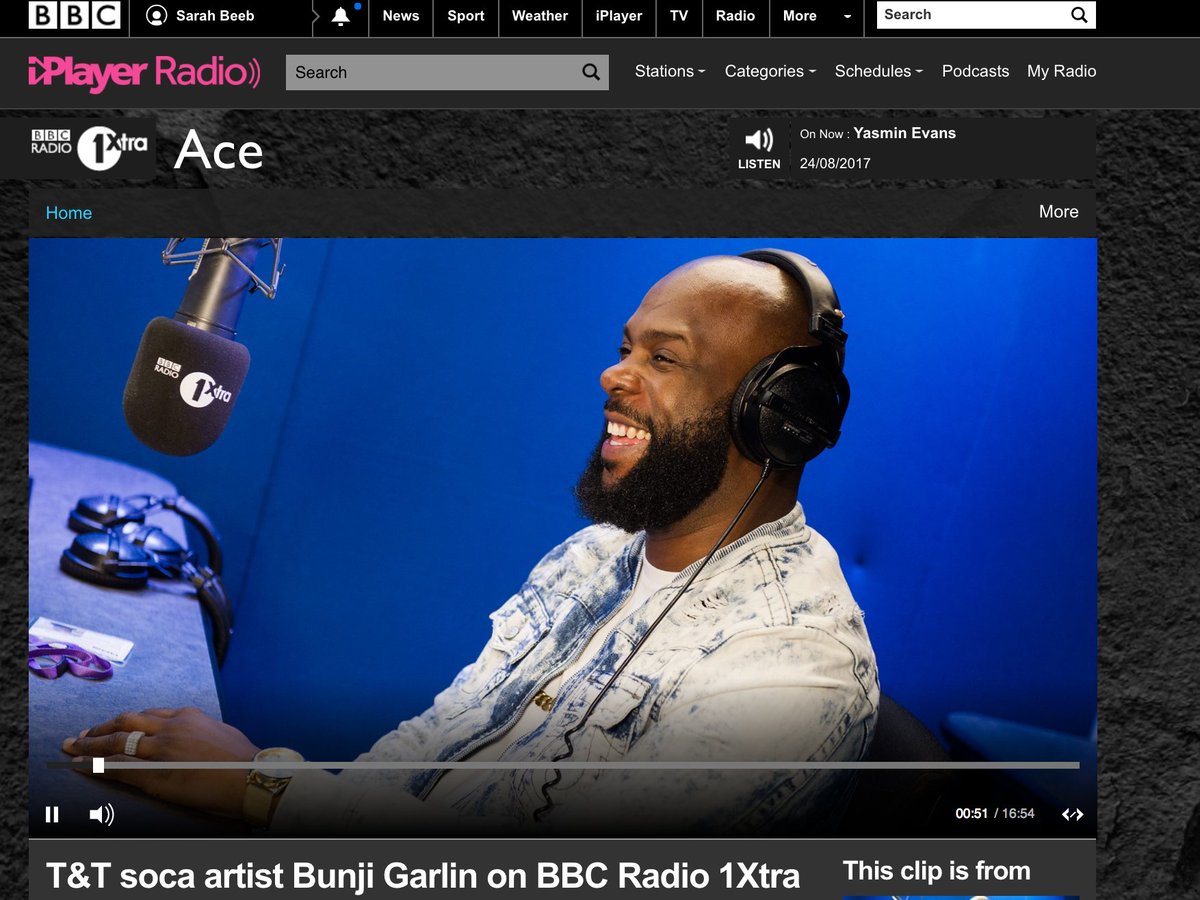Open TV in the top navigation
This screenshot has width=1200, height=900.
coord(679,16)
